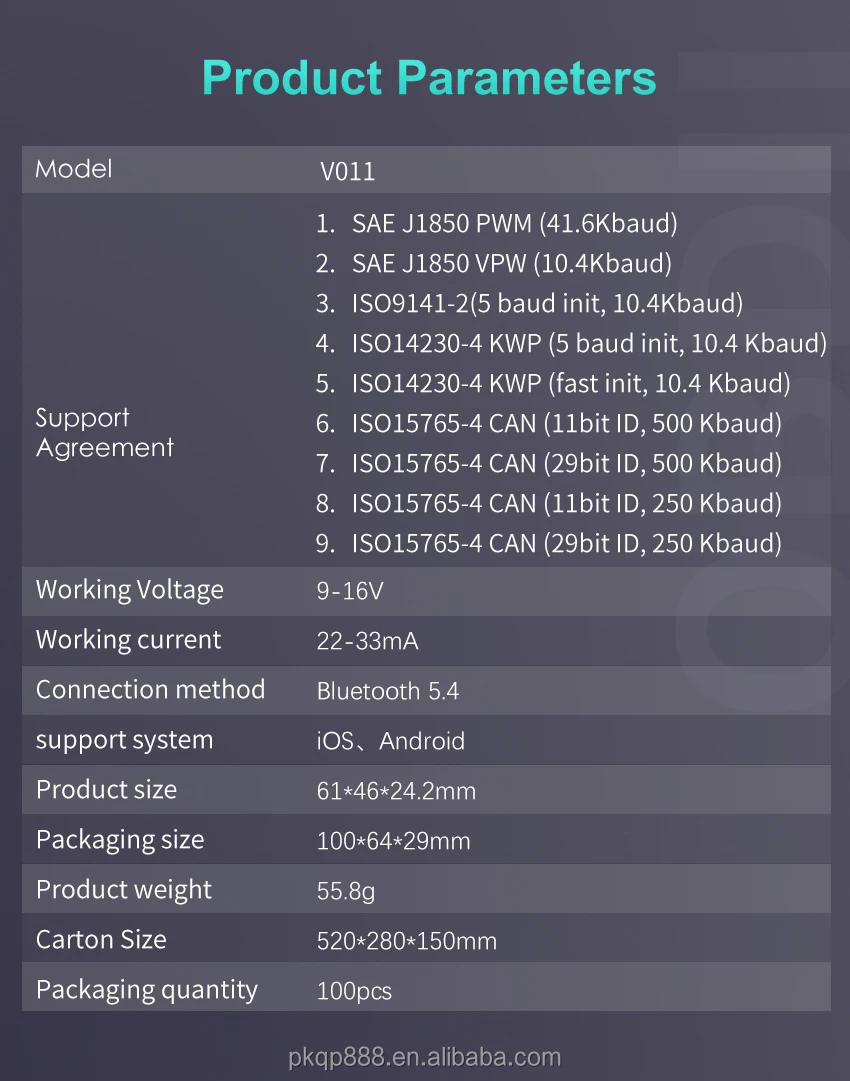
Task: Click the Support Agreement label
Action: [x=104, y=432]
